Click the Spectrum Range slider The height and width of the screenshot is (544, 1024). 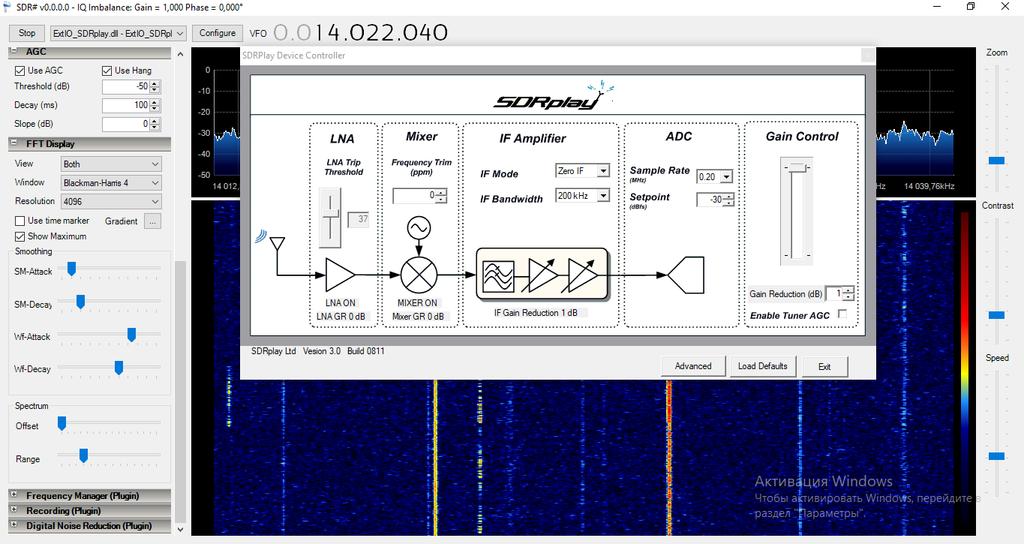pyautogui.click(x=84, y=455)
